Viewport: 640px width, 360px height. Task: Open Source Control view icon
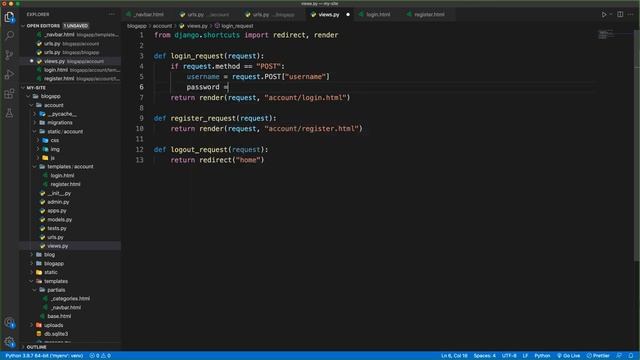point(9,55)
